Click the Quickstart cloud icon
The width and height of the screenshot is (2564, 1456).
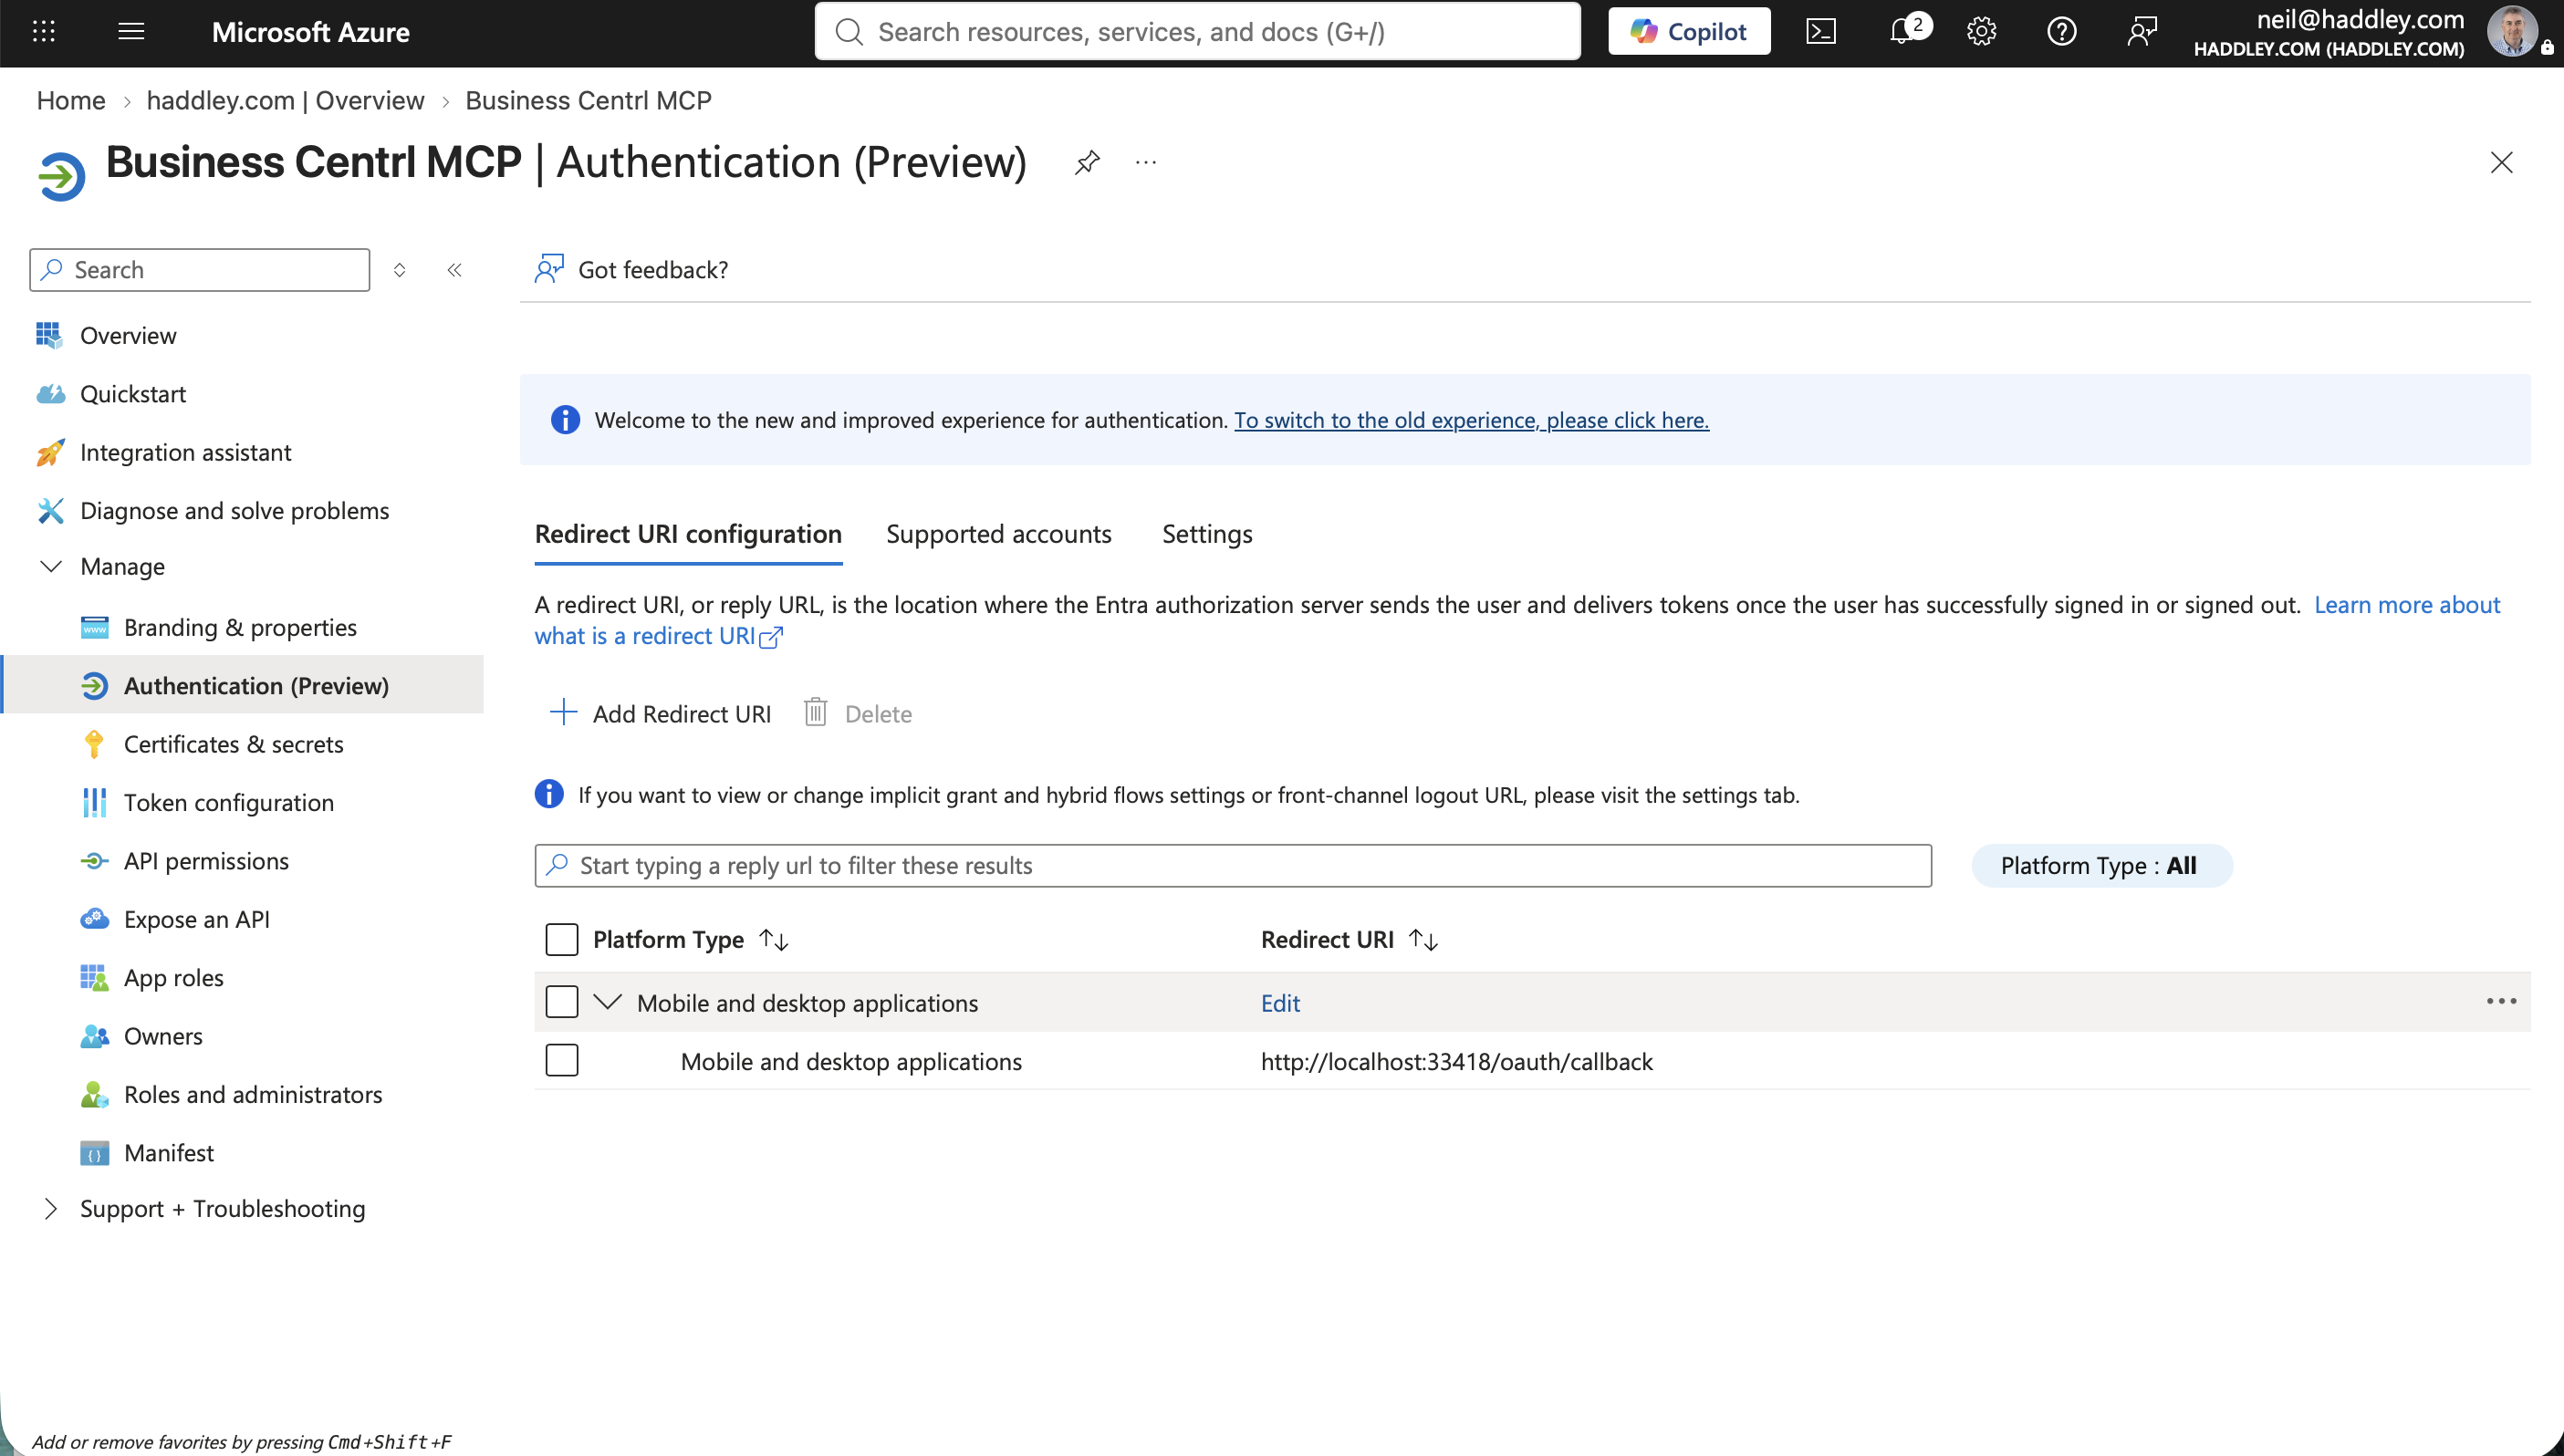50,394
